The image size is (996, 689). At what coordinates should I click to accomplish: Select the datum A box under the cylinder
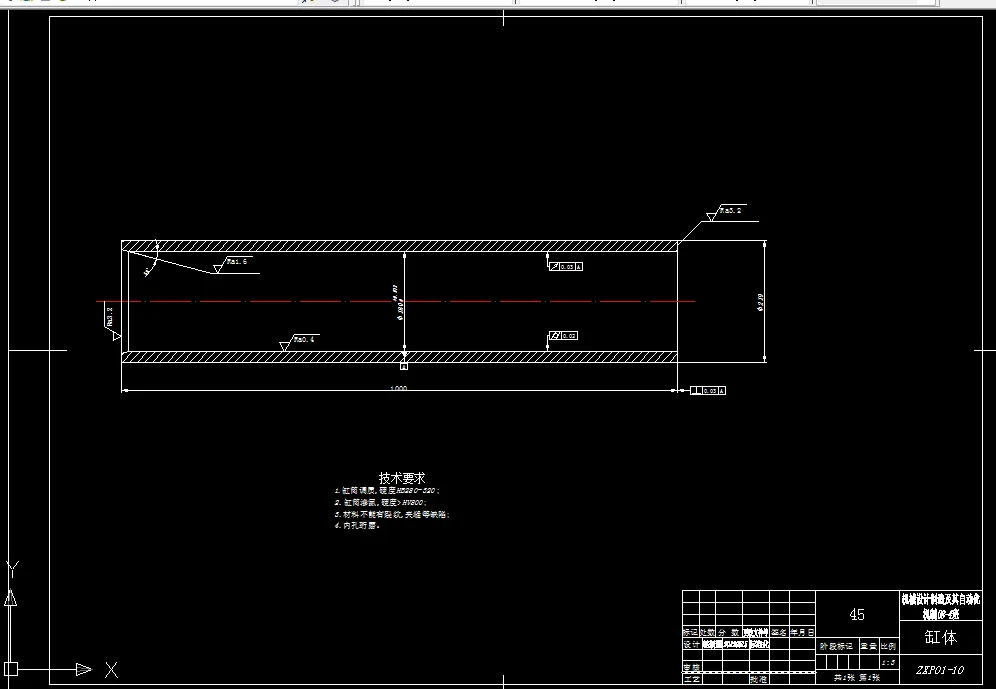click(x=404, y=366)
